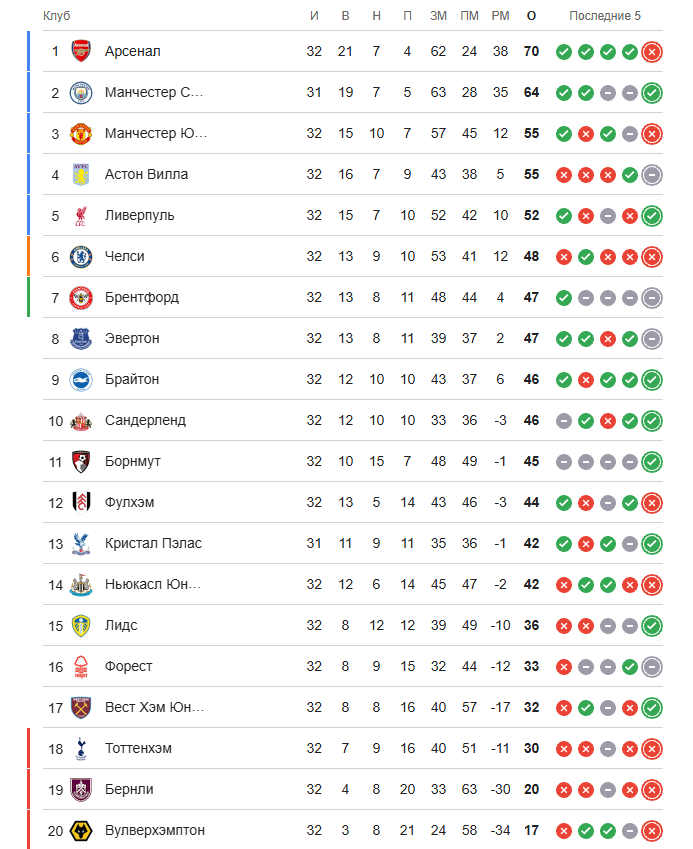Image resolution: width=693 pixels, height=849 pixels.
Task: Open the Фулхэм team link
Action: point(129,502)
